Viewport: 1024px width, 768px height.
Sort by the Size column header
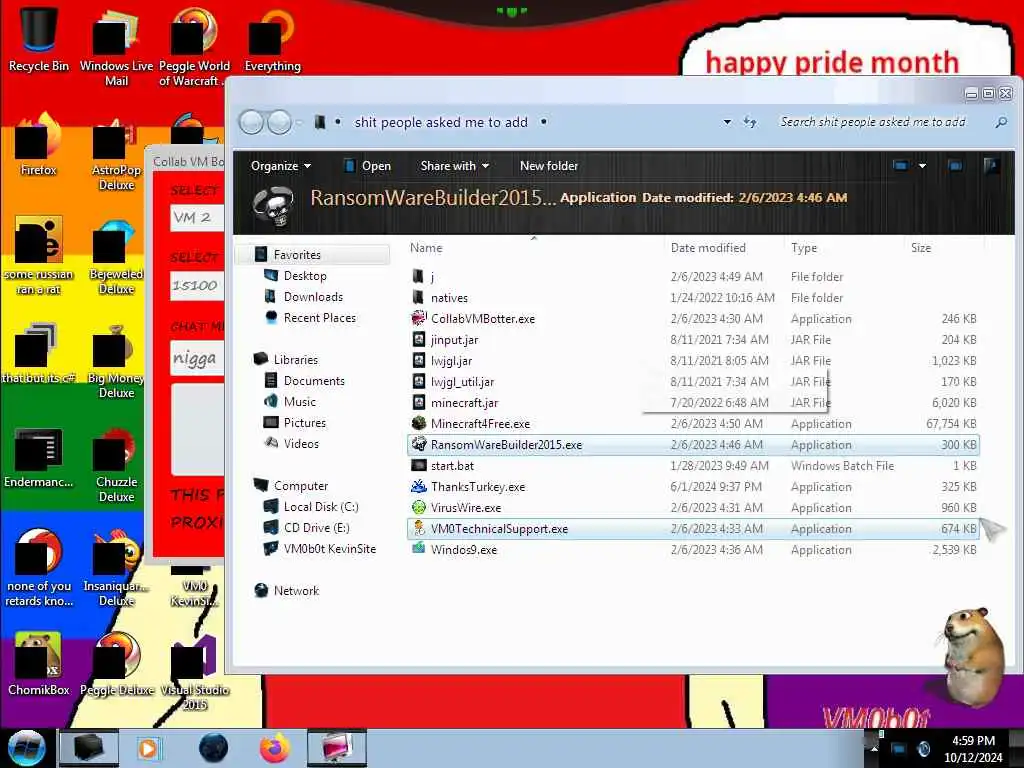tap(921, 248)
